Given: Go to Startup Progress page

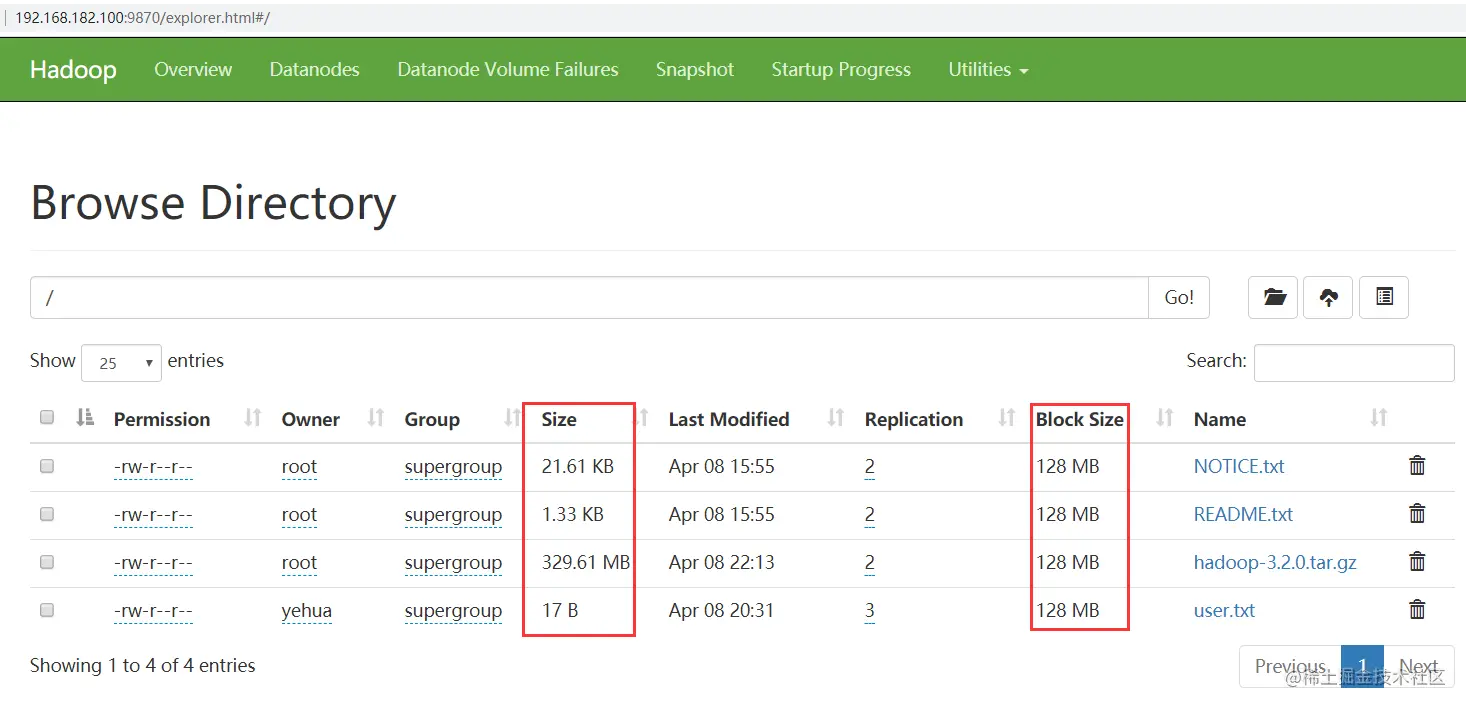Looking at the screenshot, I should 841,70.
